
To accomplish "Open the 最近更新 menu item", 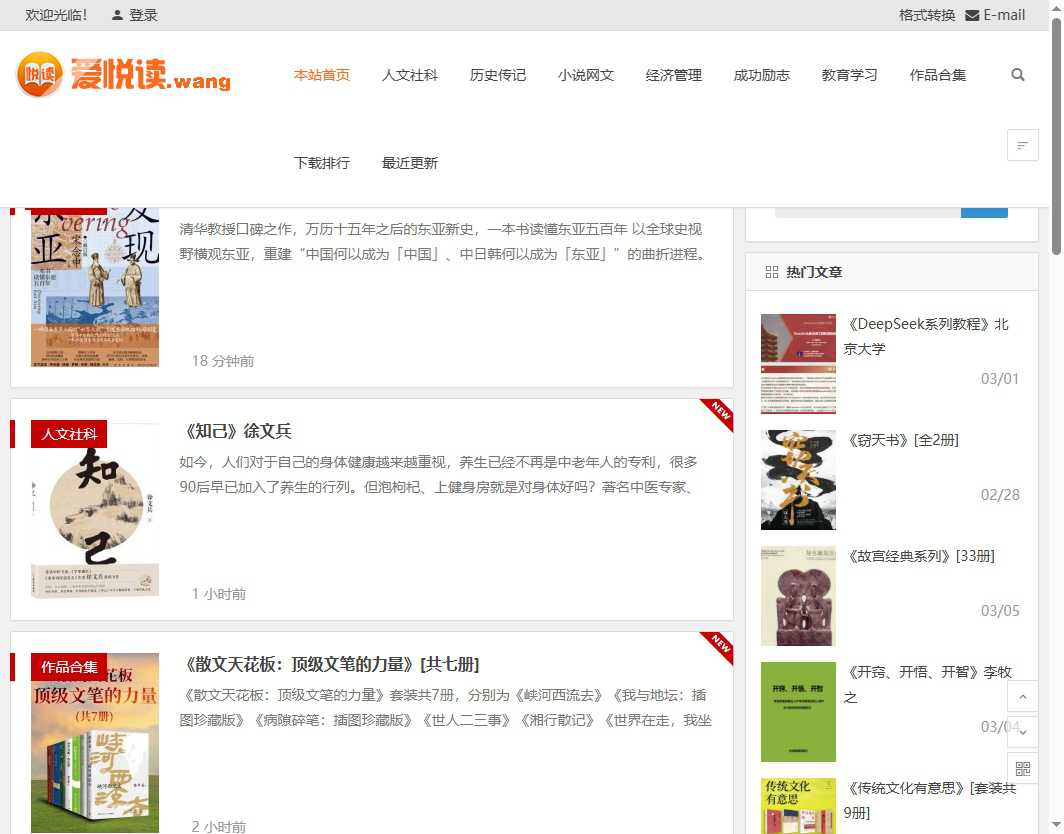I will (x=410, y=163).
